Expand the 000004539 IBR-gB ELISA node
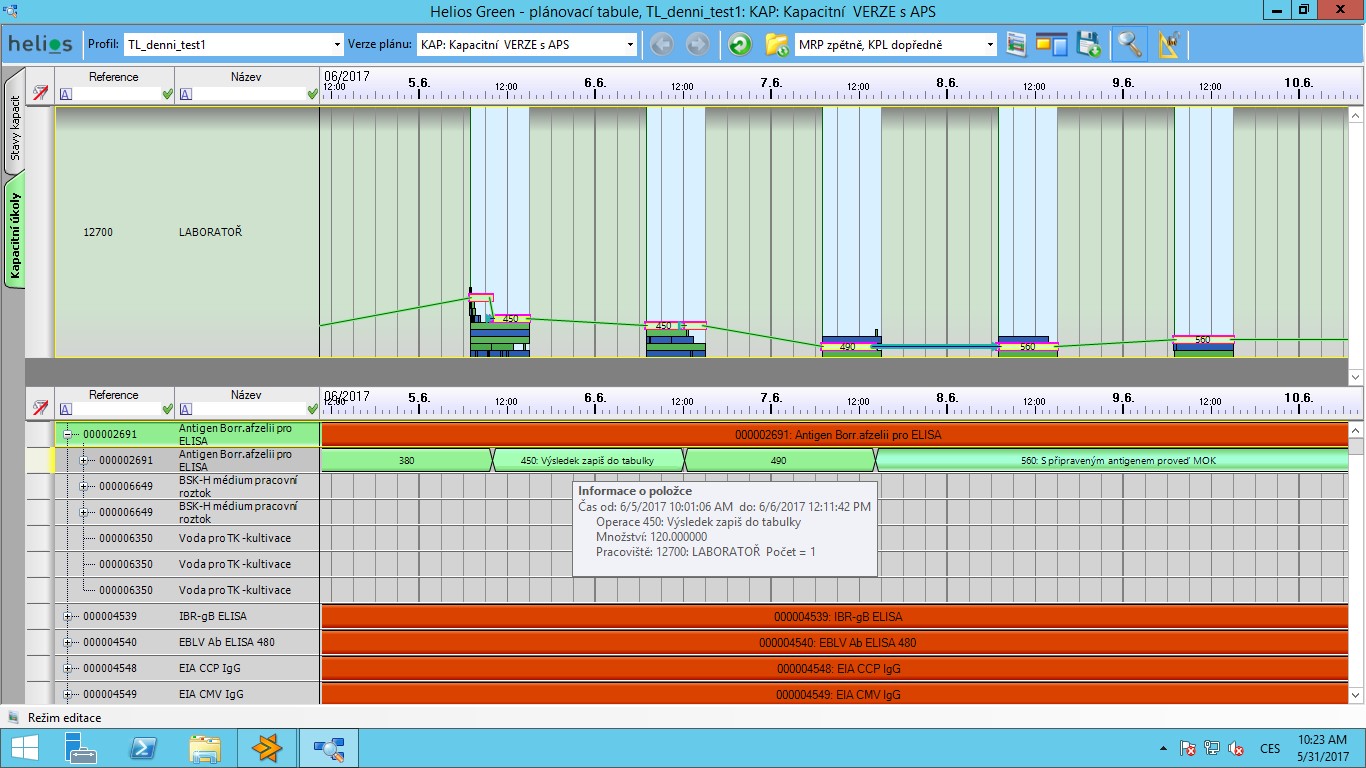 click(x=68, y=616)
